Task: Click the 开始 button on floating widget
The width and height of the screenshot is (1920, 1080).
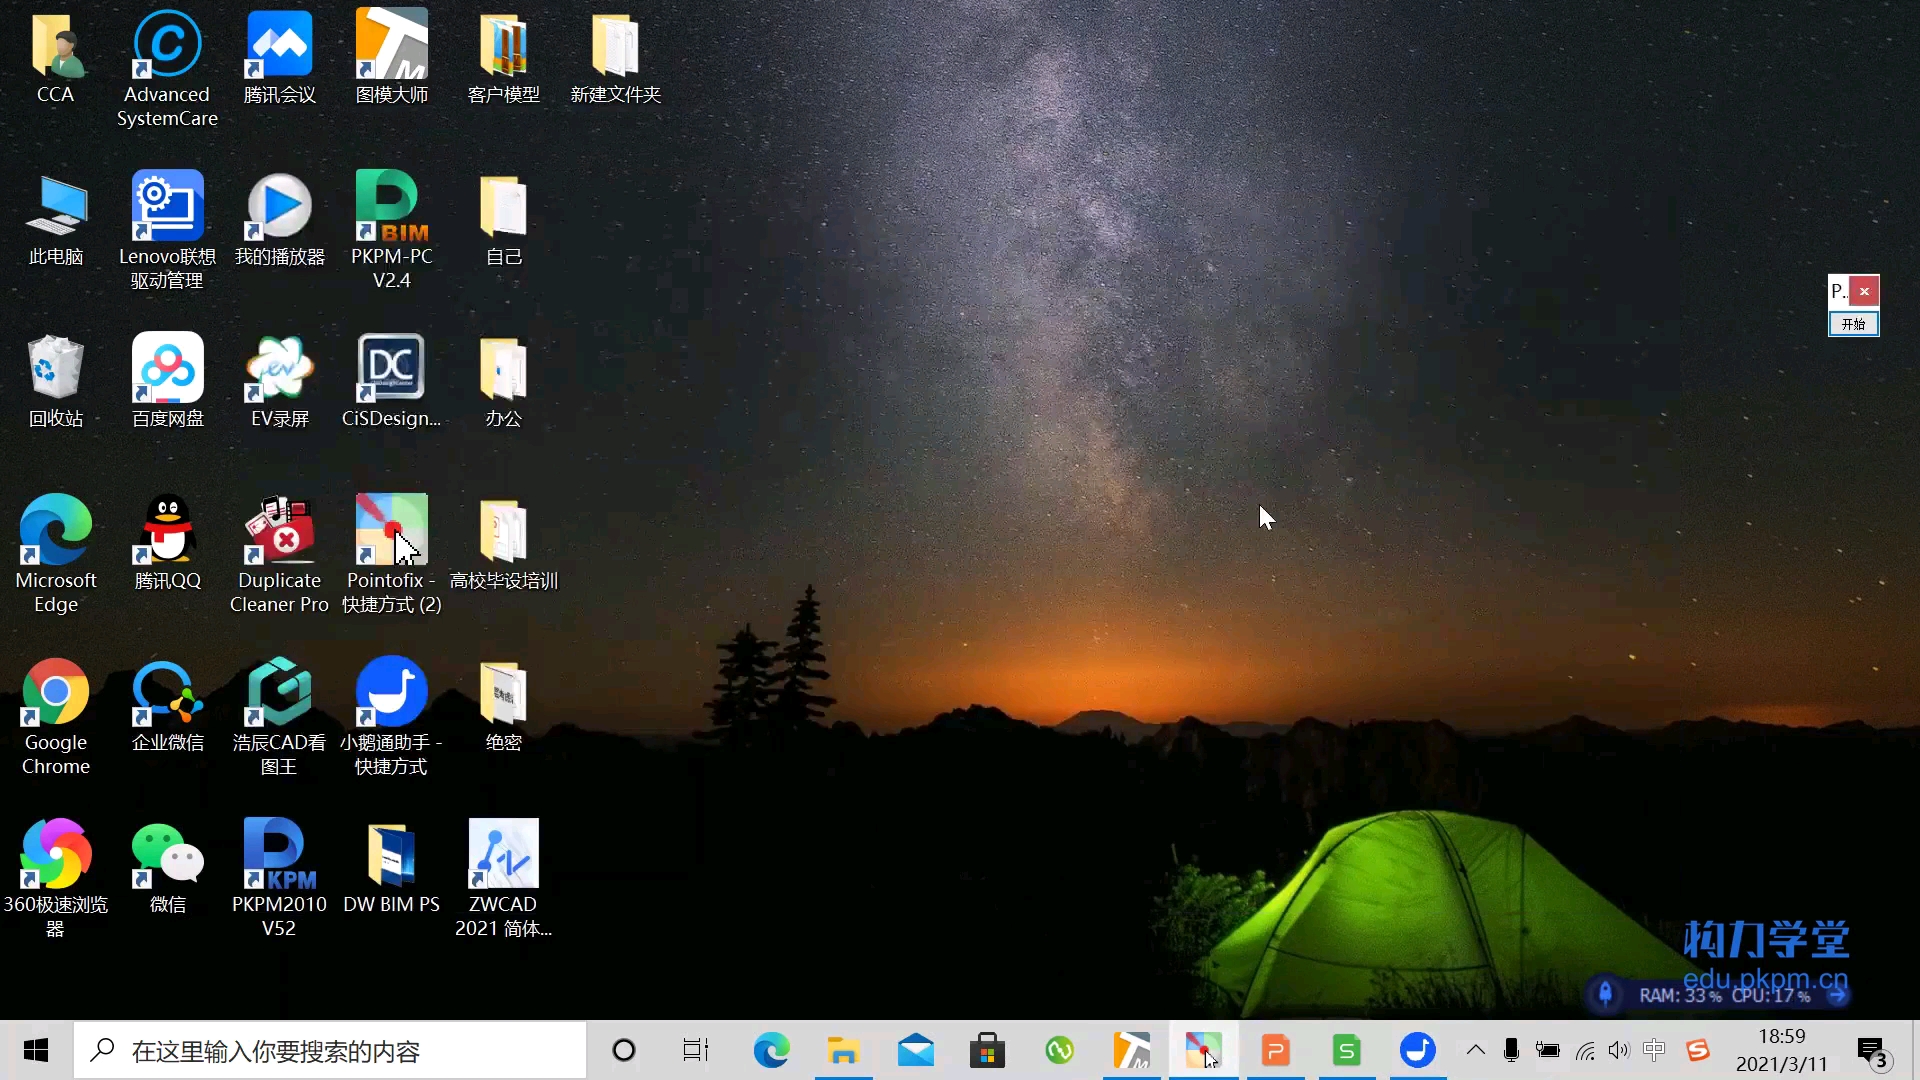Action: pyautogui.click(x=1853, y=324)
